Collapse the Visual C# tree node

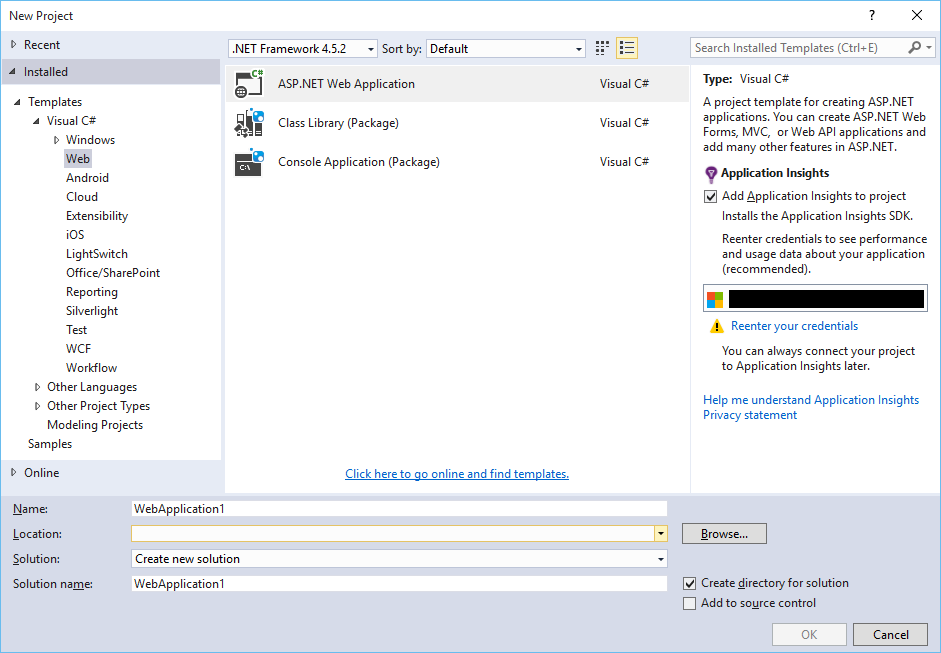pyautogui.click(x=37, y=121)
